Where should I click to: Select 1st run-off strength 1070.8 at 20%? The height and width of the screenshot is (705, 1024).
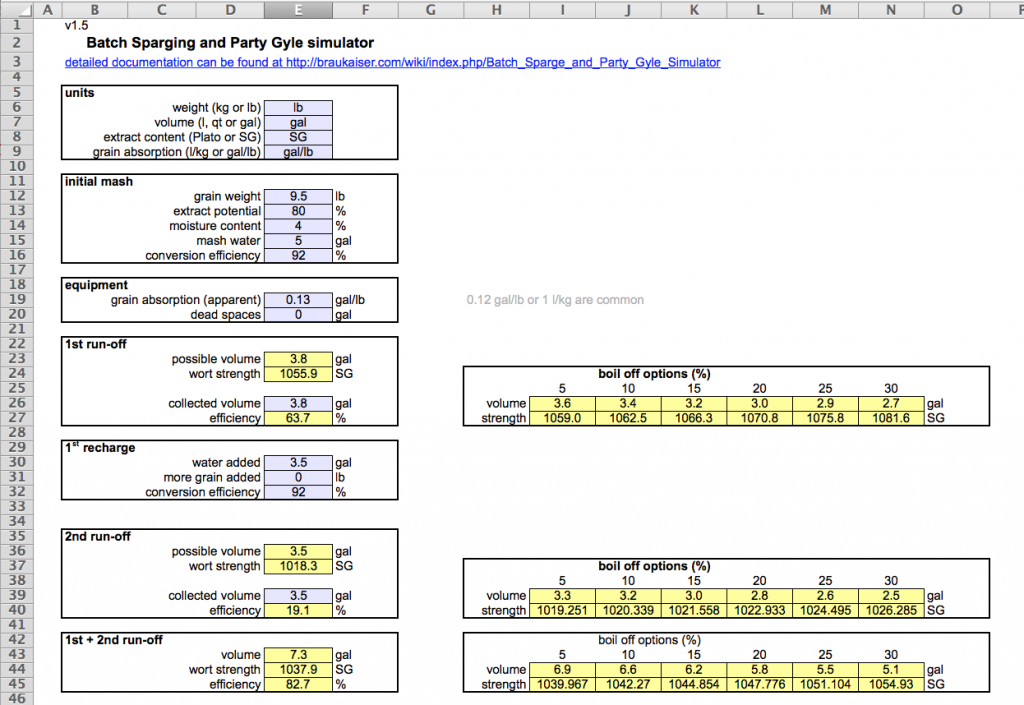(x=760, y=418)
